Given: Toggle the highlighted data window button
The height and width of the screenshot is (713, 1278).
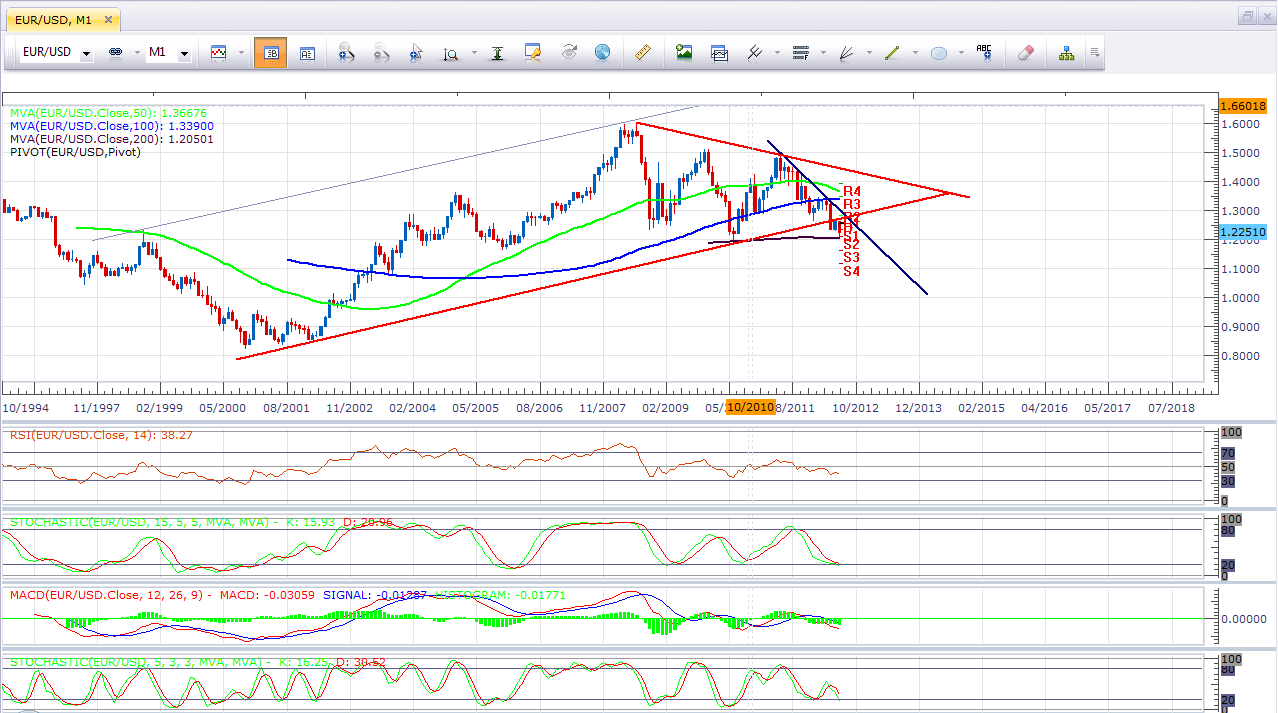Looking at the screenshot, I should pyautogui.click(x=270, y=53).
